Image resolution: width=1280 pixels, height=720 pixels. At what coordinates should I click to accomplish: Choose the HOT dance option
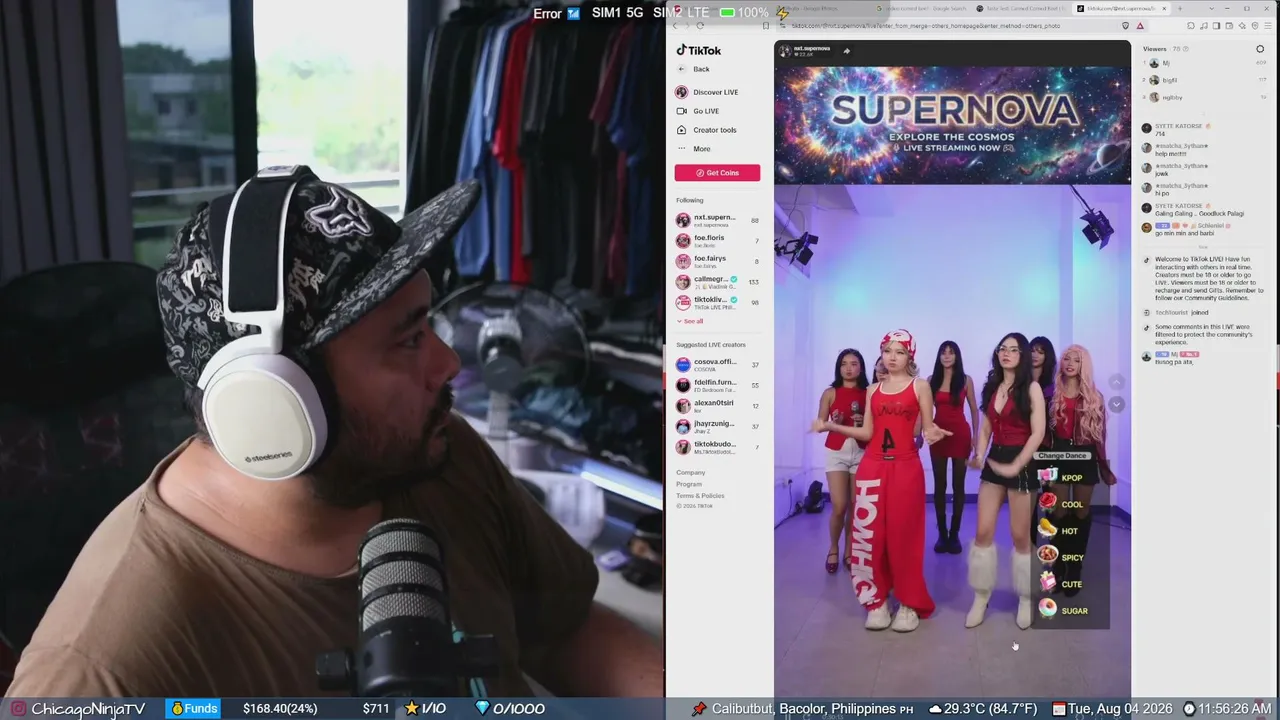[1059, 531]
